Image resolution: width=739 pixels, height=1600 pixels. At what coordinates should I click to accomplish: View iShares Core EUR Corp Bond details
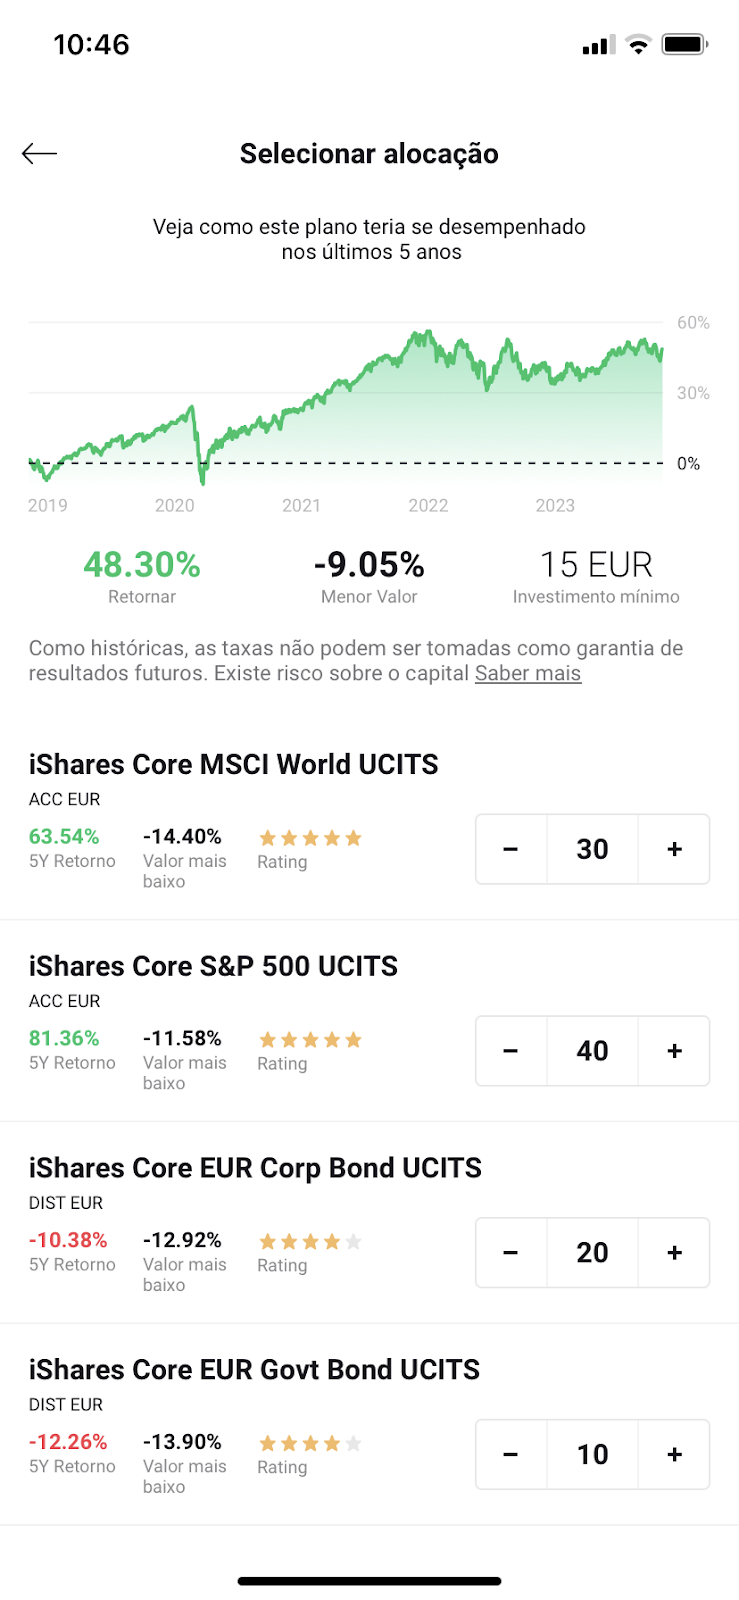[x=255, y=1168]
